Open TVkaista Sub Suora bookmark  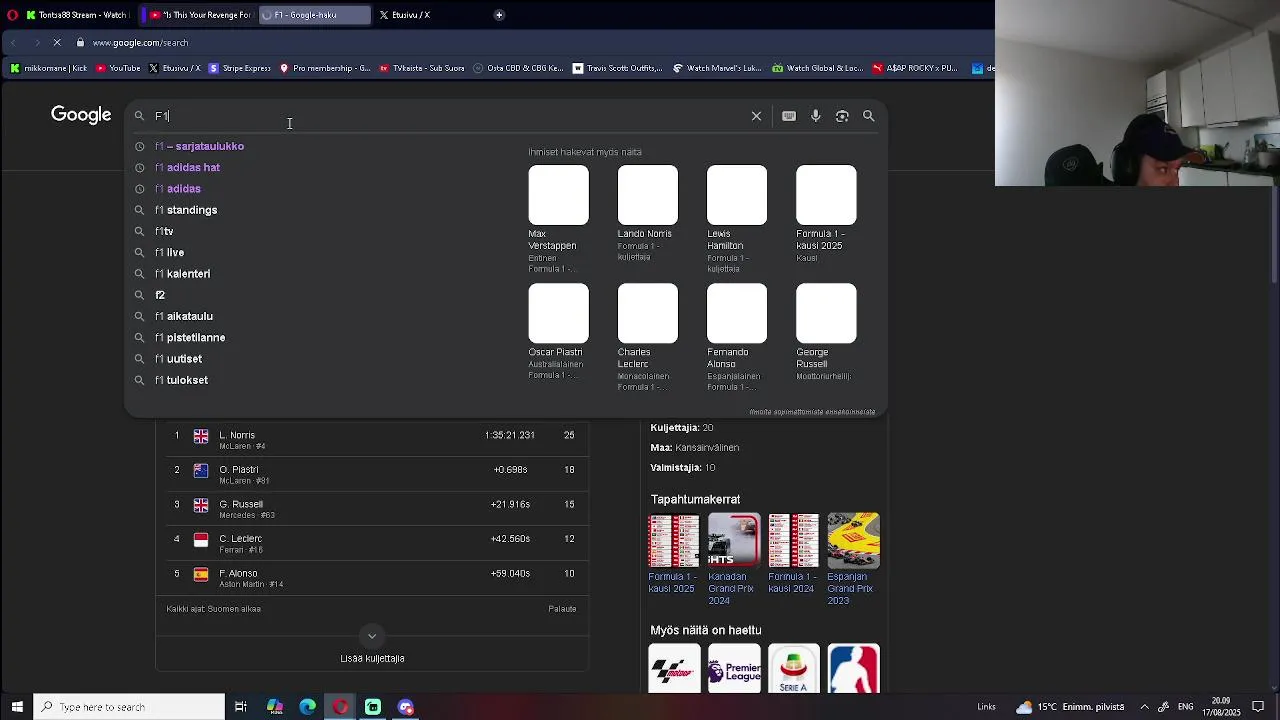coord(421,68)
